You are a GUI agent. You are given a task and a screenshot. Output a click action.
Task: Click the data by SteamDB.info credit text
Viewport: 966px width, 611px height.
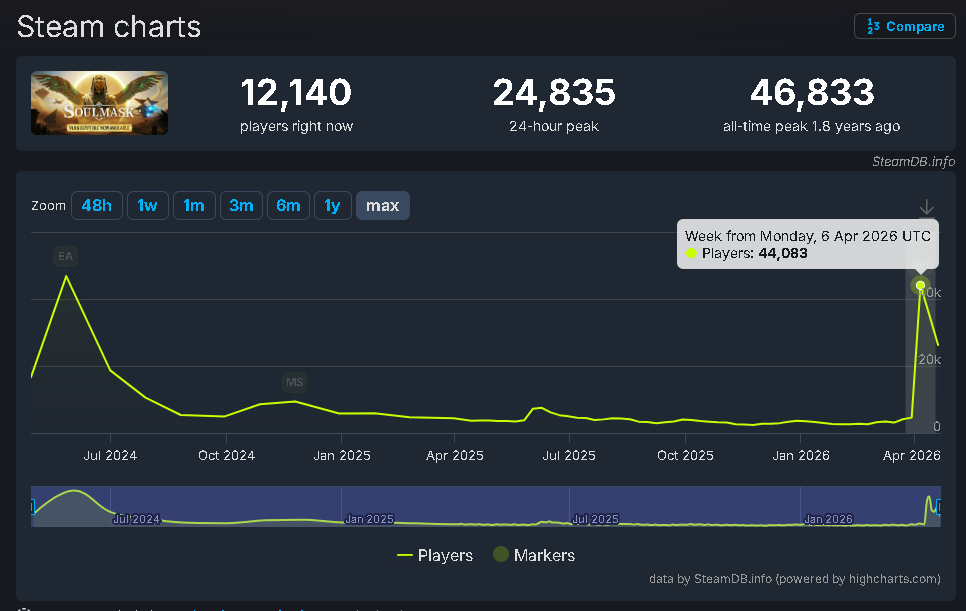point(795,579)
